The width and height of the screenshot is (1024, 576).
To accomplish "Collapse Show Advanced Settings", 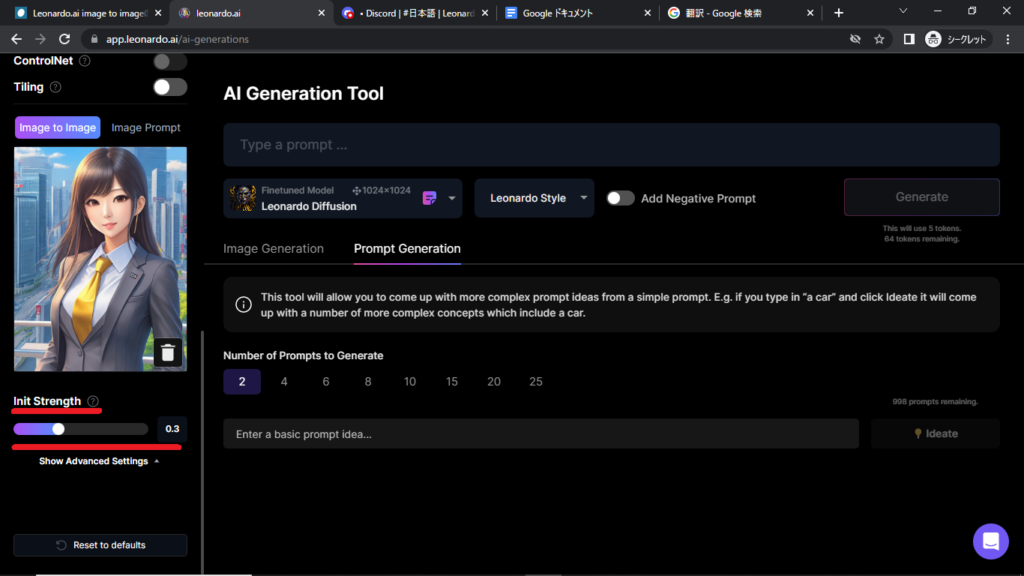I will point(99,461).
